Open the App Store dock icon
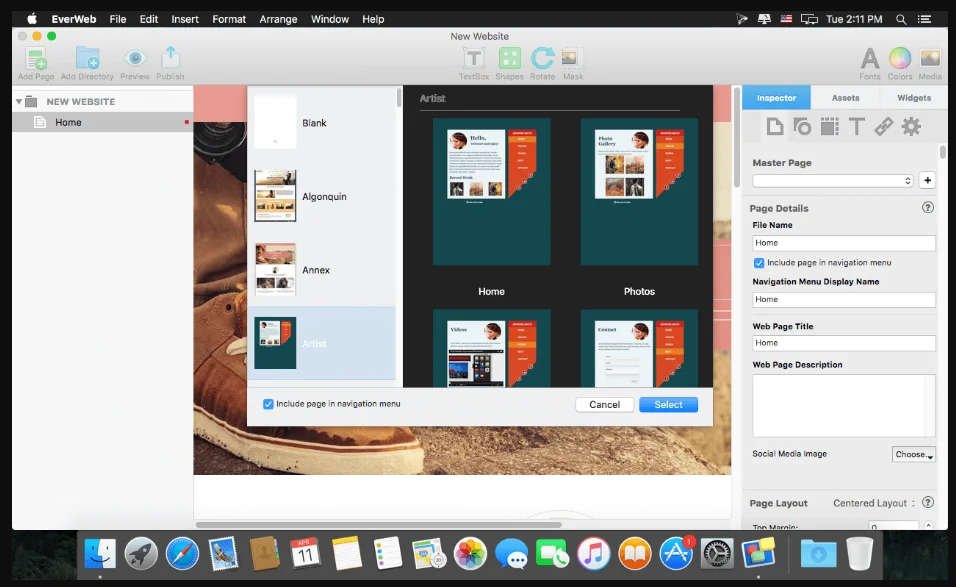This screenshot has height=587, width=956. [676, 553]
